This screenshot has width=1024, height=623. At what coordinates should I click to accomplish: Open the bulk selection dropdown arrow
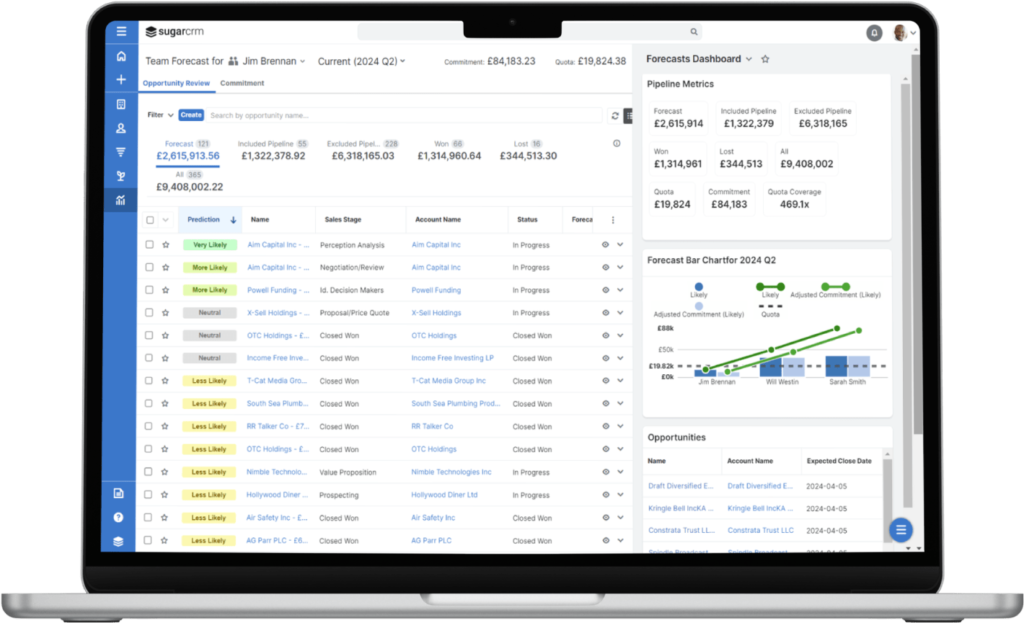click(x=165, y=220)
